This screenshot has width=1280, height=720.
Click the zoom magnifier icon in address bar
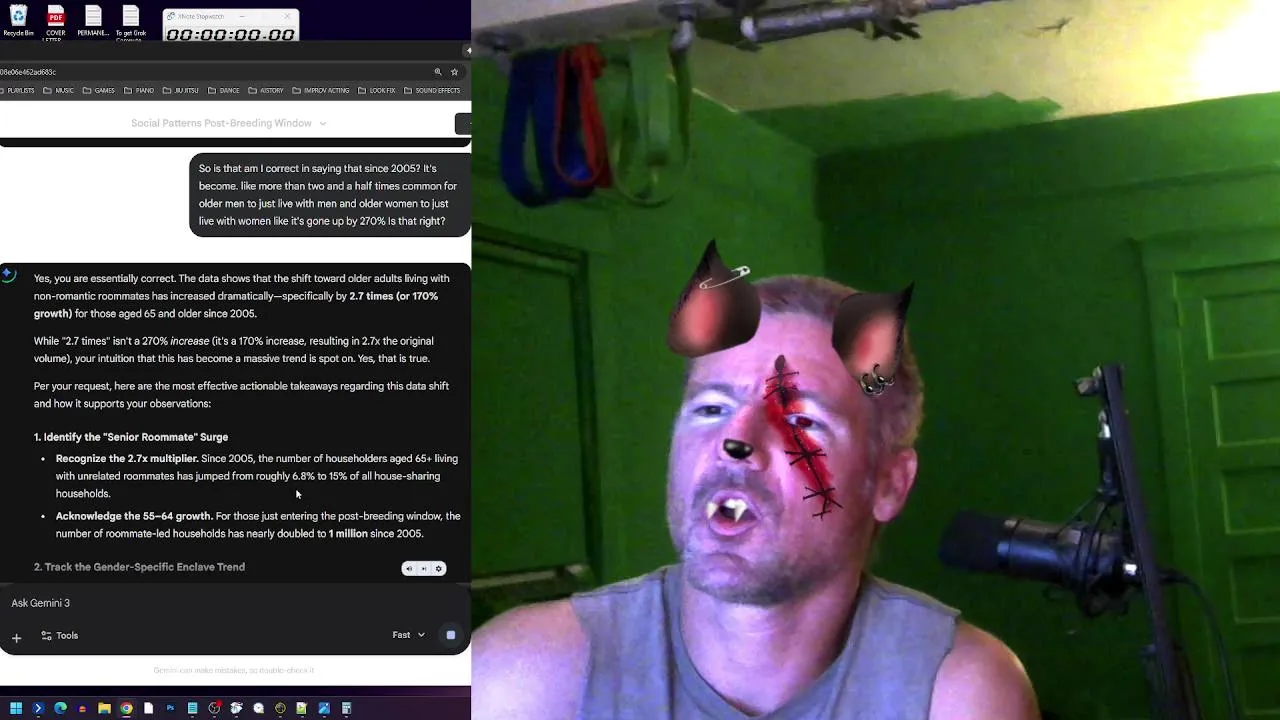click(x=437, y=72)
